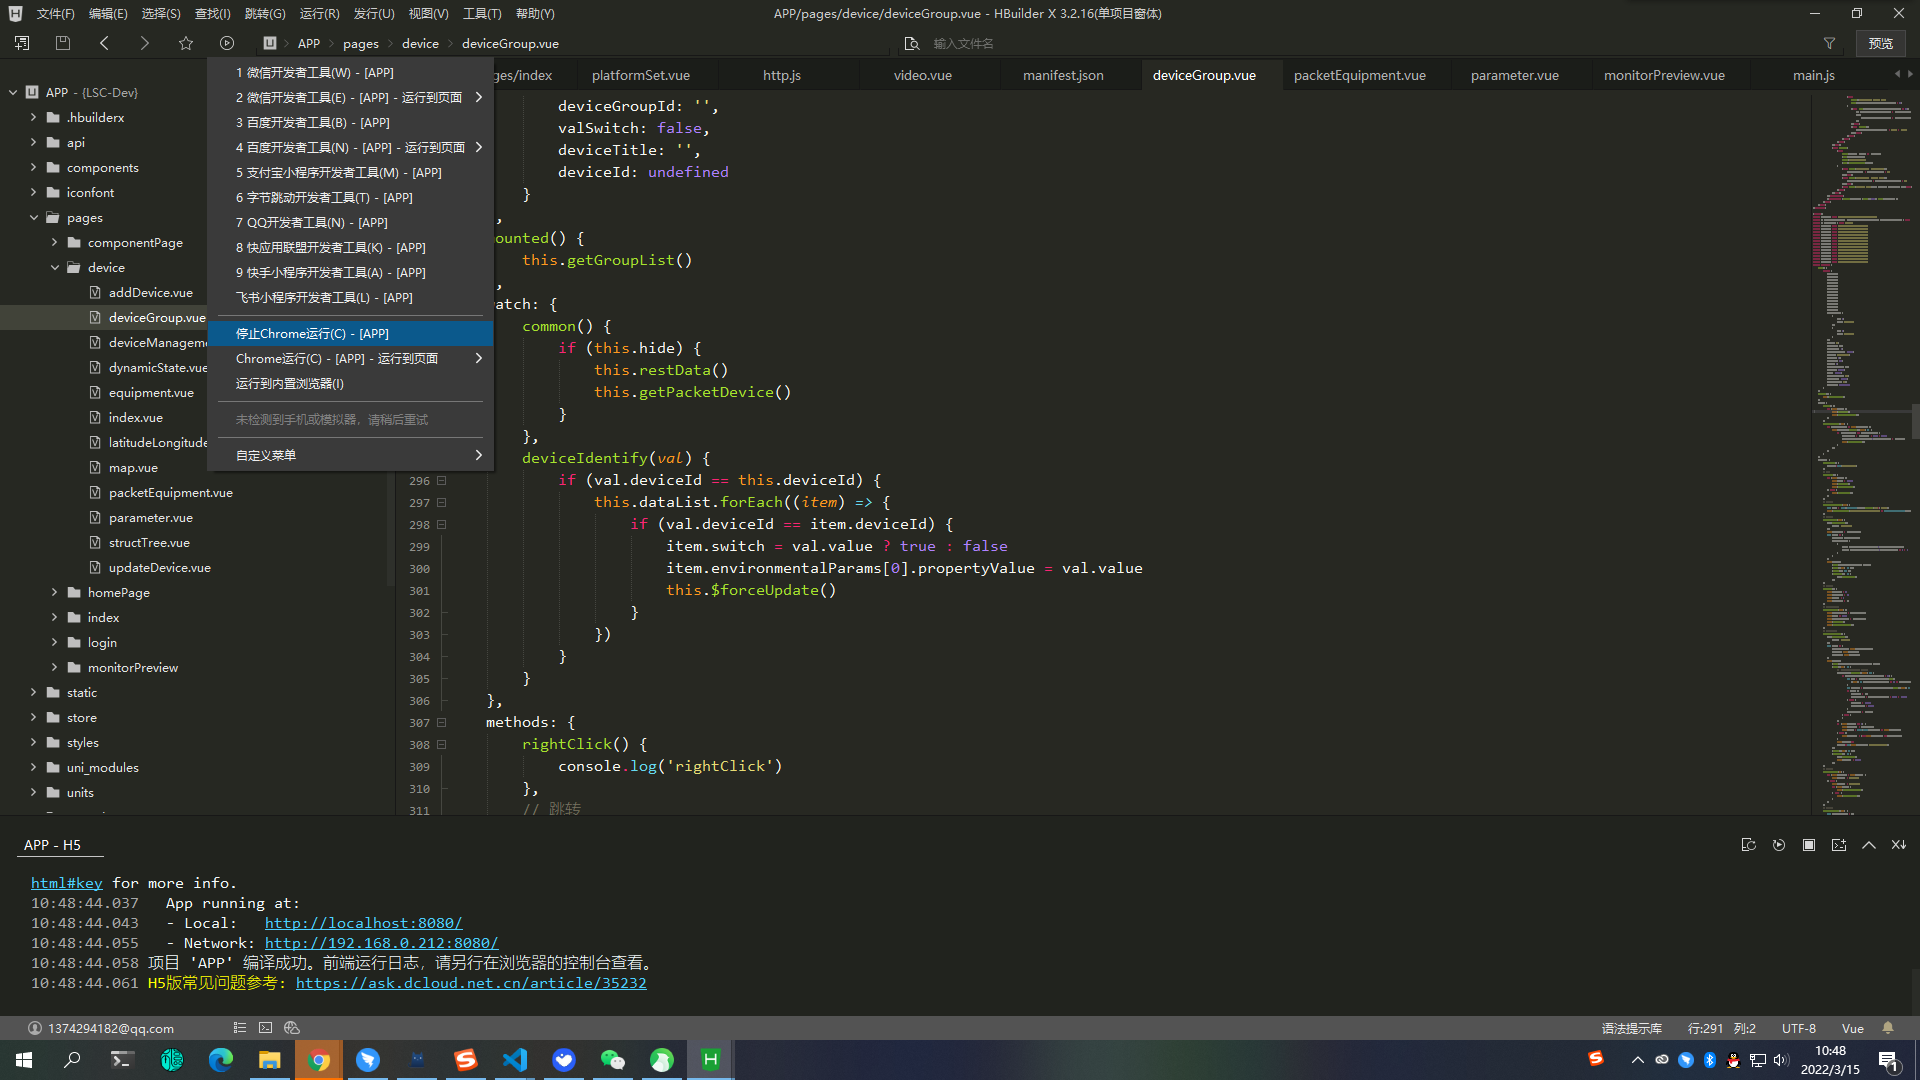The width and height of the screenshot is (1920, 1080).
Task: Click the bookmark star icon
Action: click(x=186, y=43)
